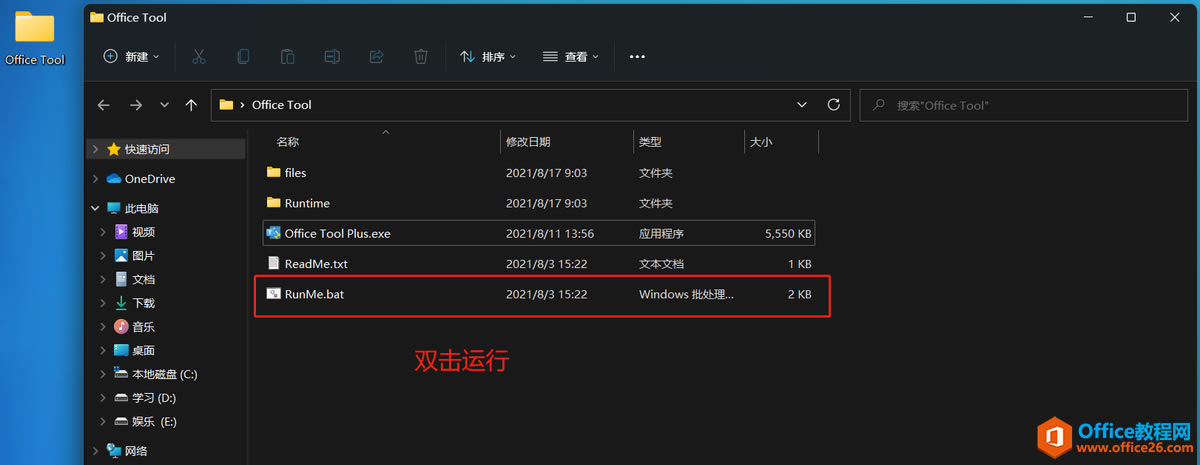
Task: Click the files folder icon
Action: [274, 172]
